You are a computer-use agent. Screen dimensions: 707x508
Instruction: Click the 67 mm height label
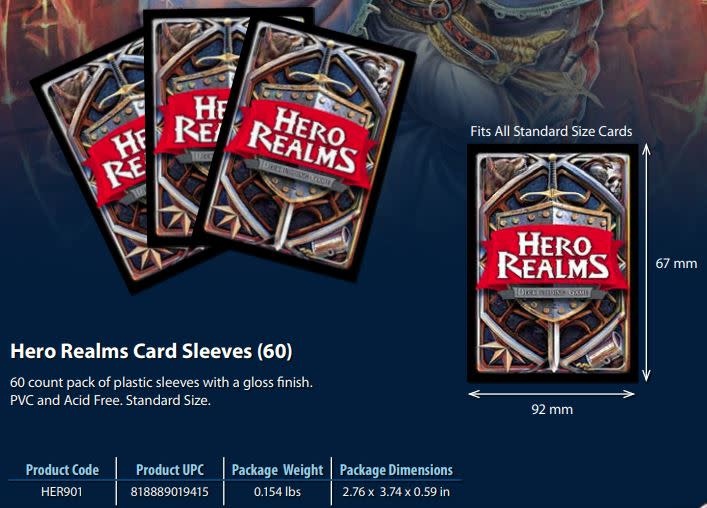pos(676,263)
